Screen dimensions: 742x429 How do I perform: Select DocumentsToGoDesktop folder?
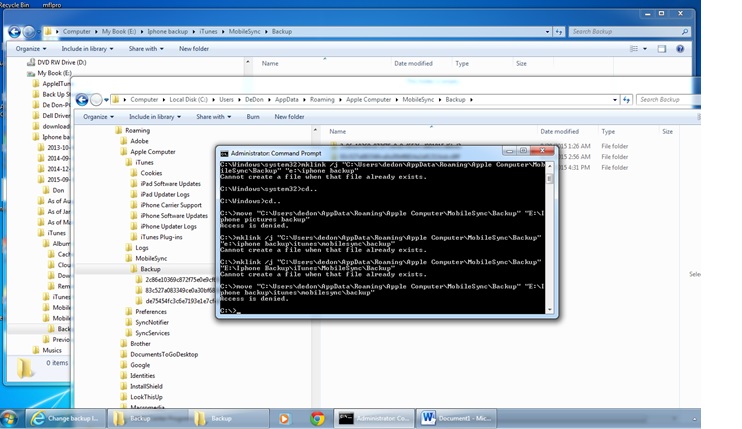click(x=164, y=354)
